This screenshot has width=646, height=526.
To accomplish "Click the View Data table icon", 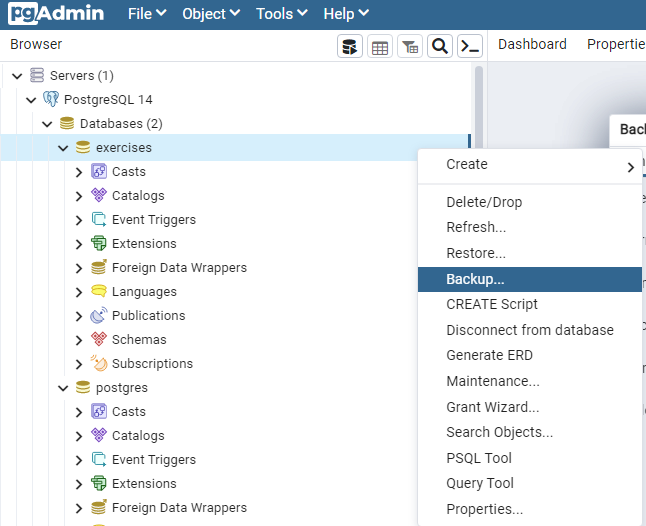I will pos(380,46).
